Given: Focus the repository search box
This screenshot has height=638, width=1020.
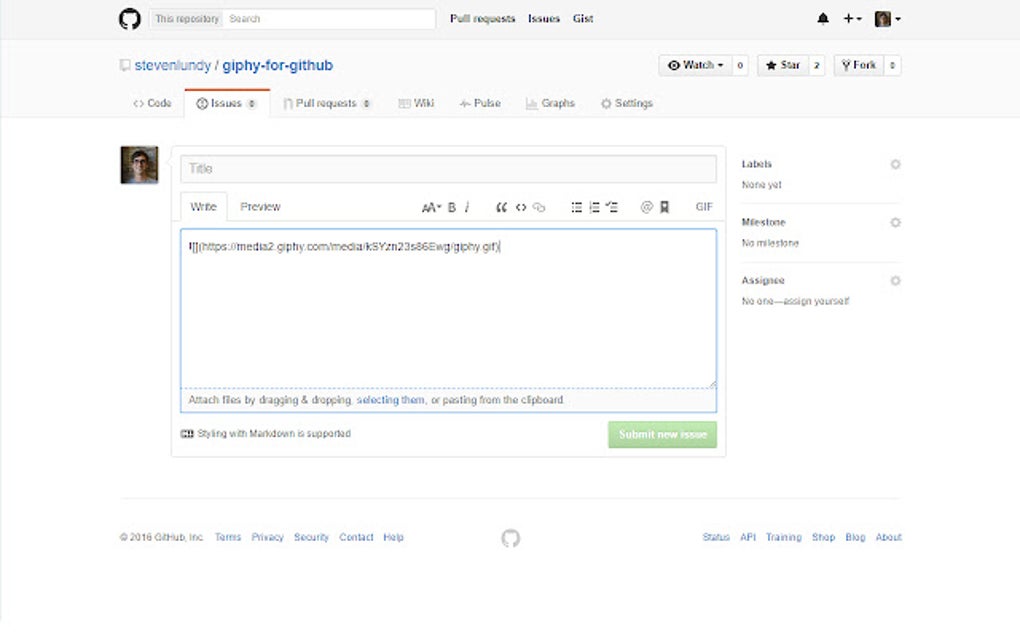Looking at the screenshot, I should (x=329, y=19).
